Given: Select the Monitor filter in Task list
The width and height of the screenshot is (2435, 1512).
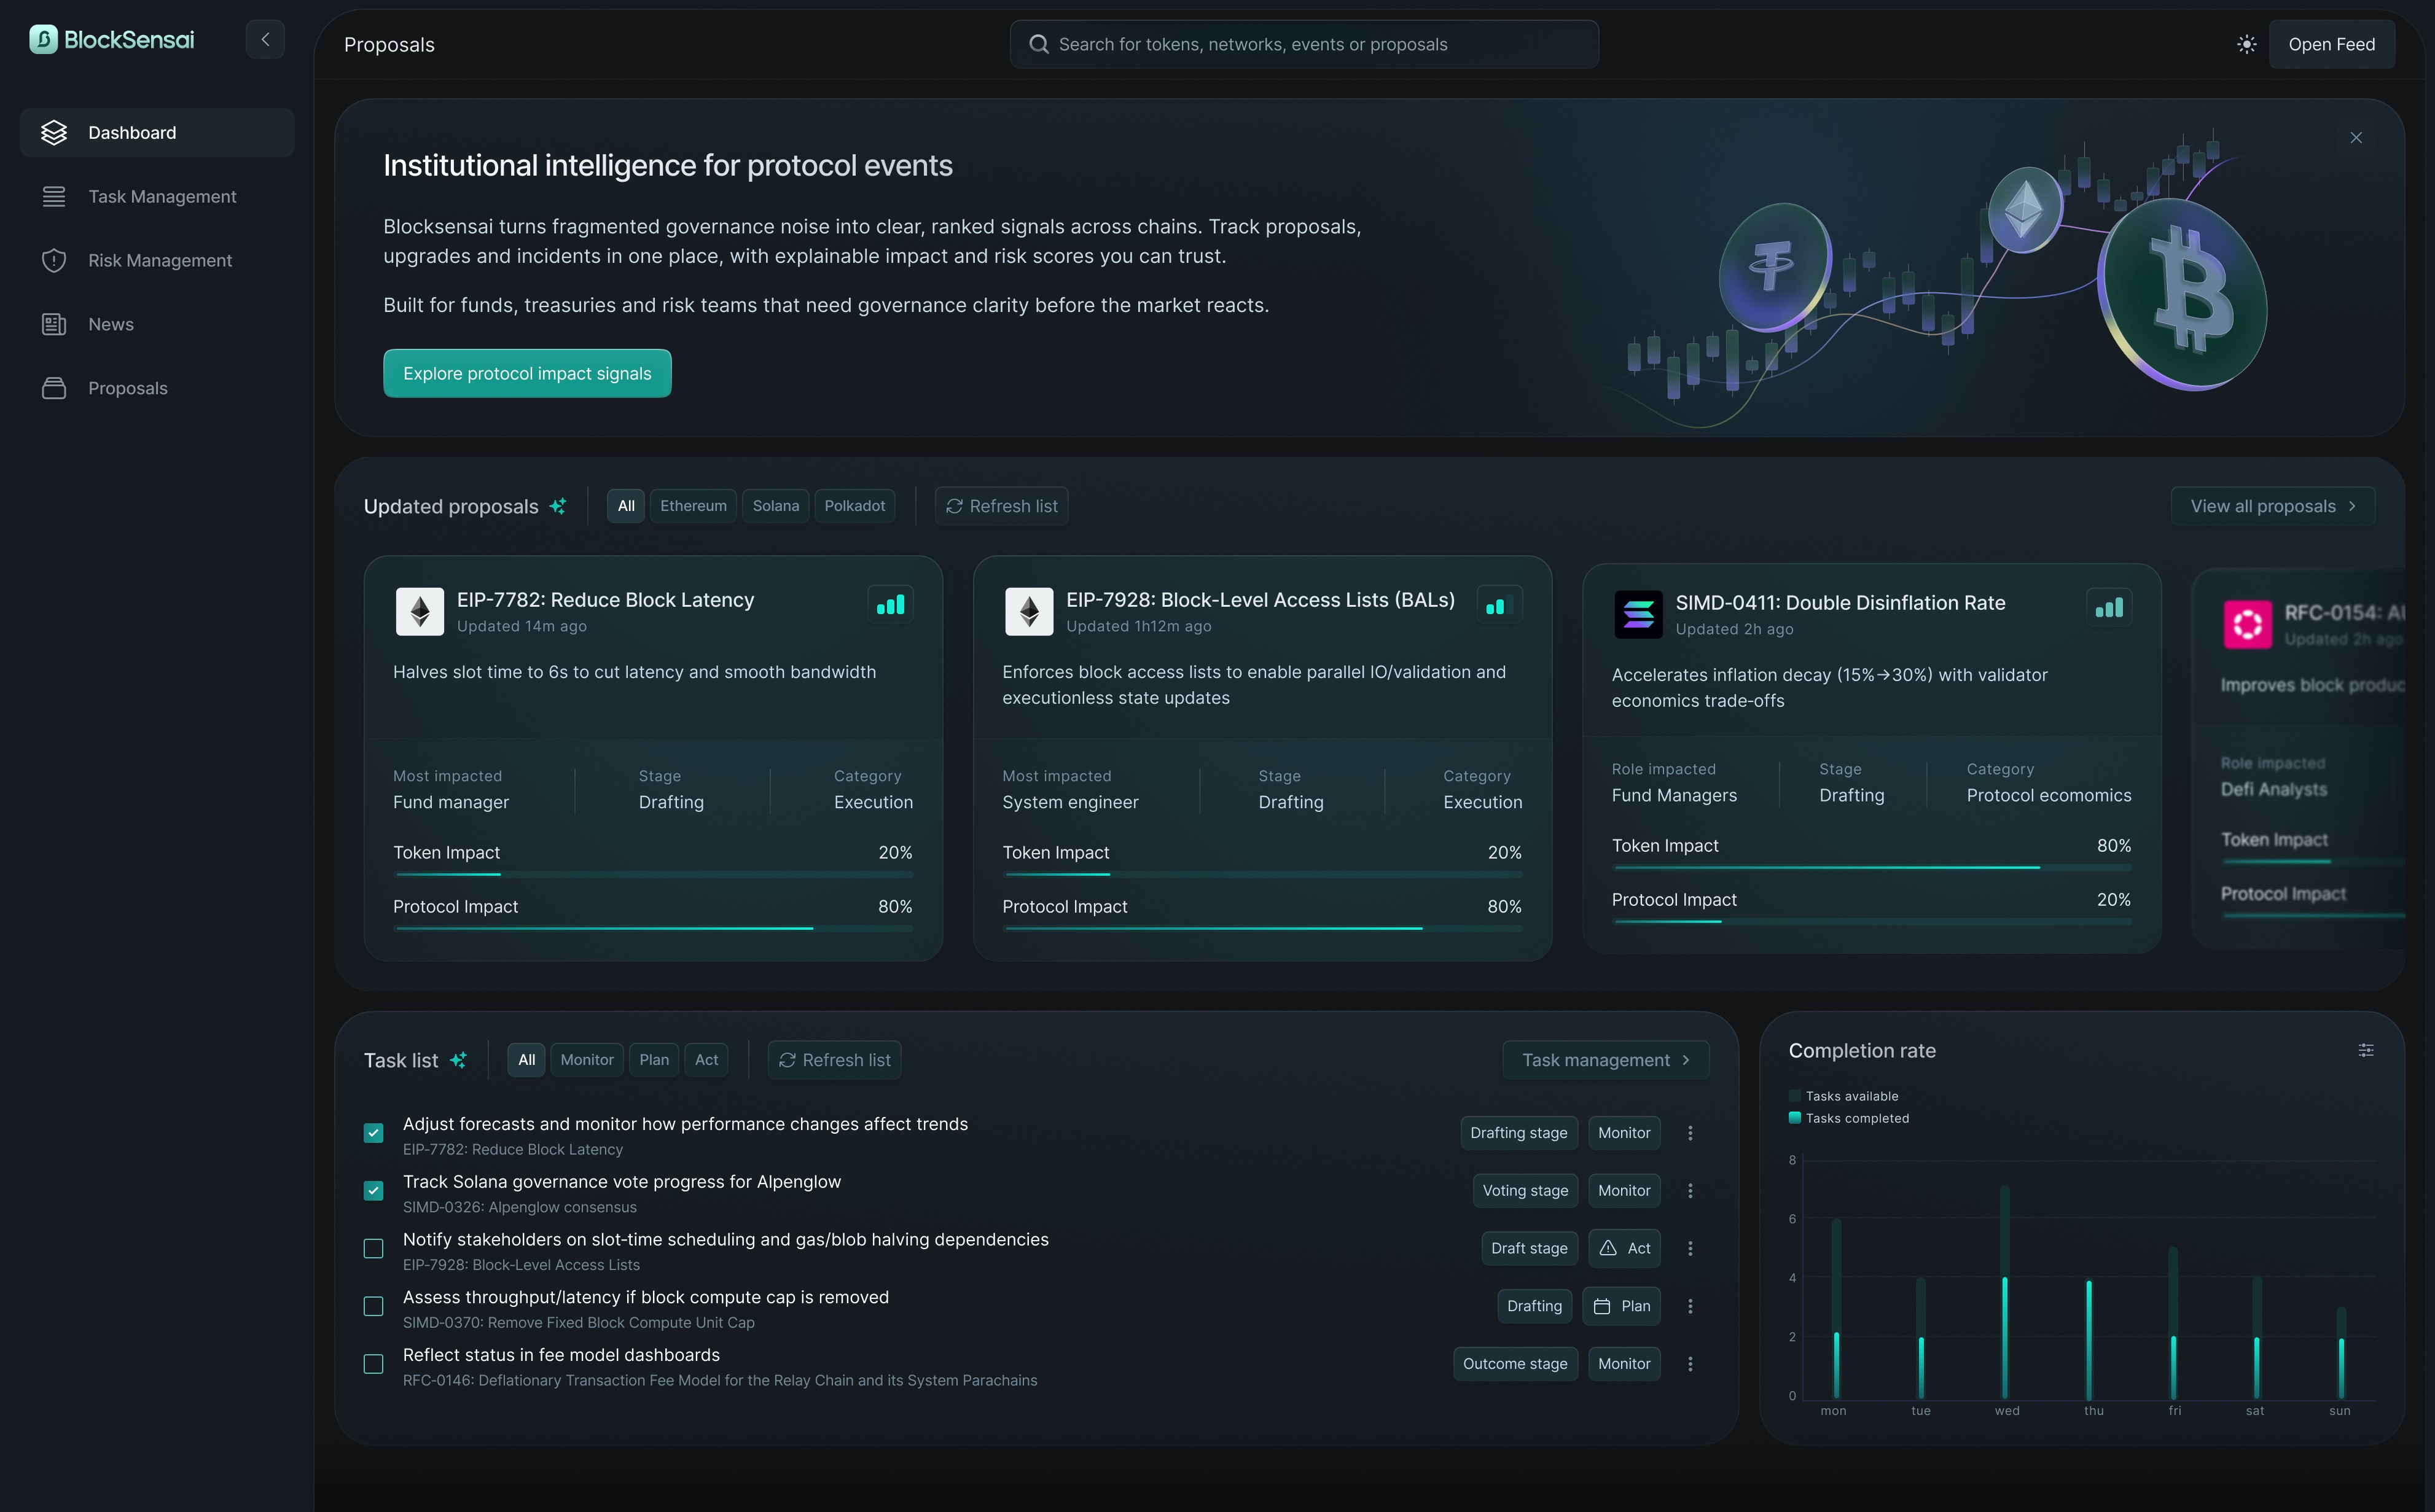Looking at the screenshot, I should pos(587,1059).
